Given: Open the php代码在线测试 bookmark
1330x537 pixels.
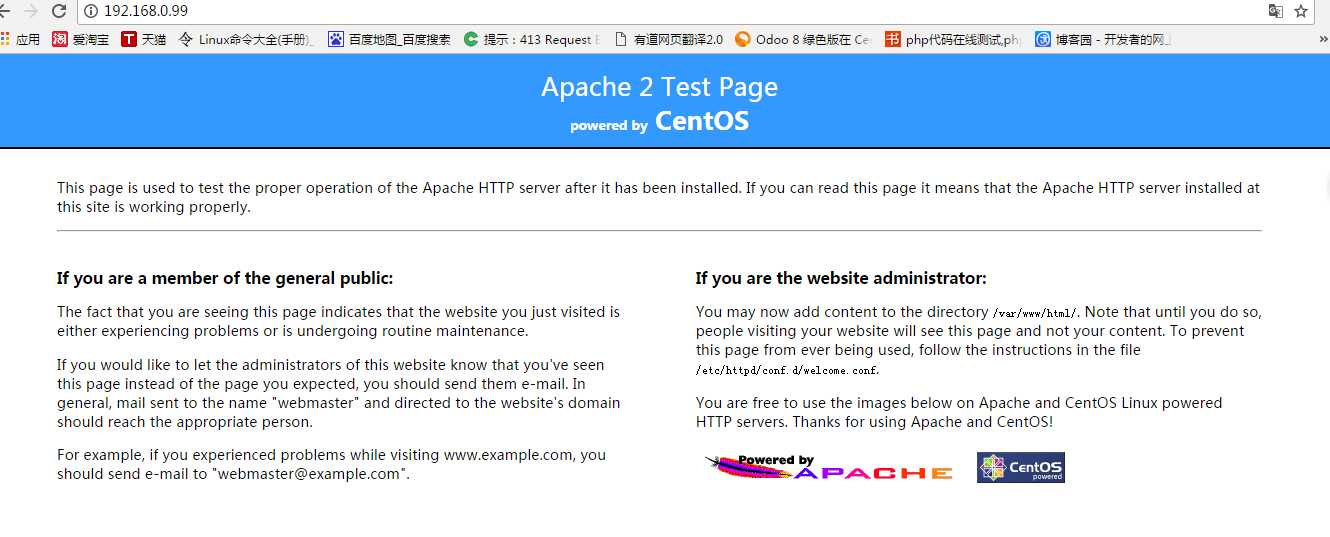Looking at the screenshot, I should tap(954, 40).
